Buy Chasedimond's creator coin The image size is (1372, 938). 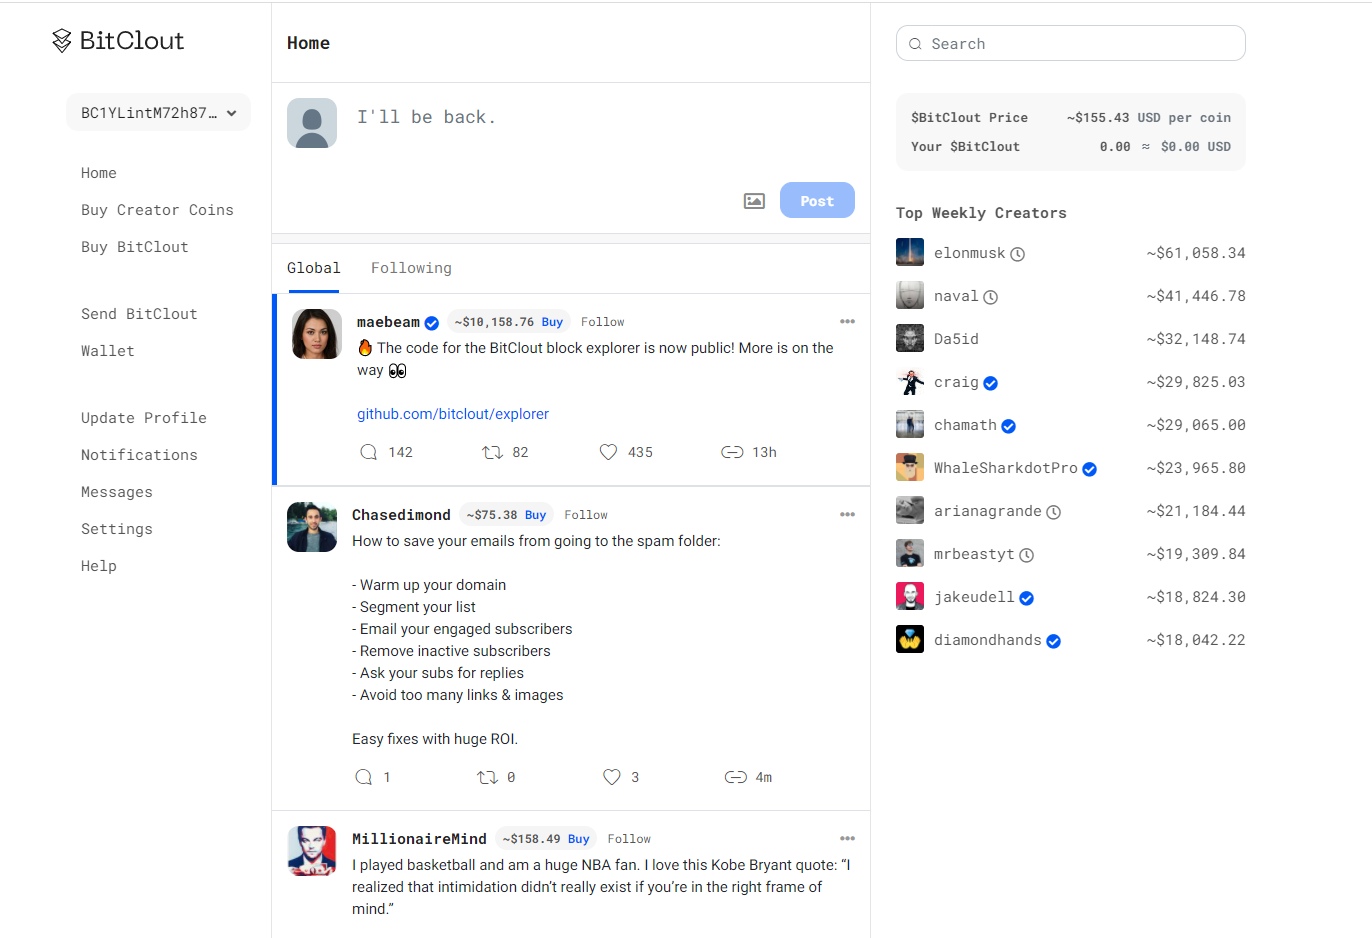point(535,515)
